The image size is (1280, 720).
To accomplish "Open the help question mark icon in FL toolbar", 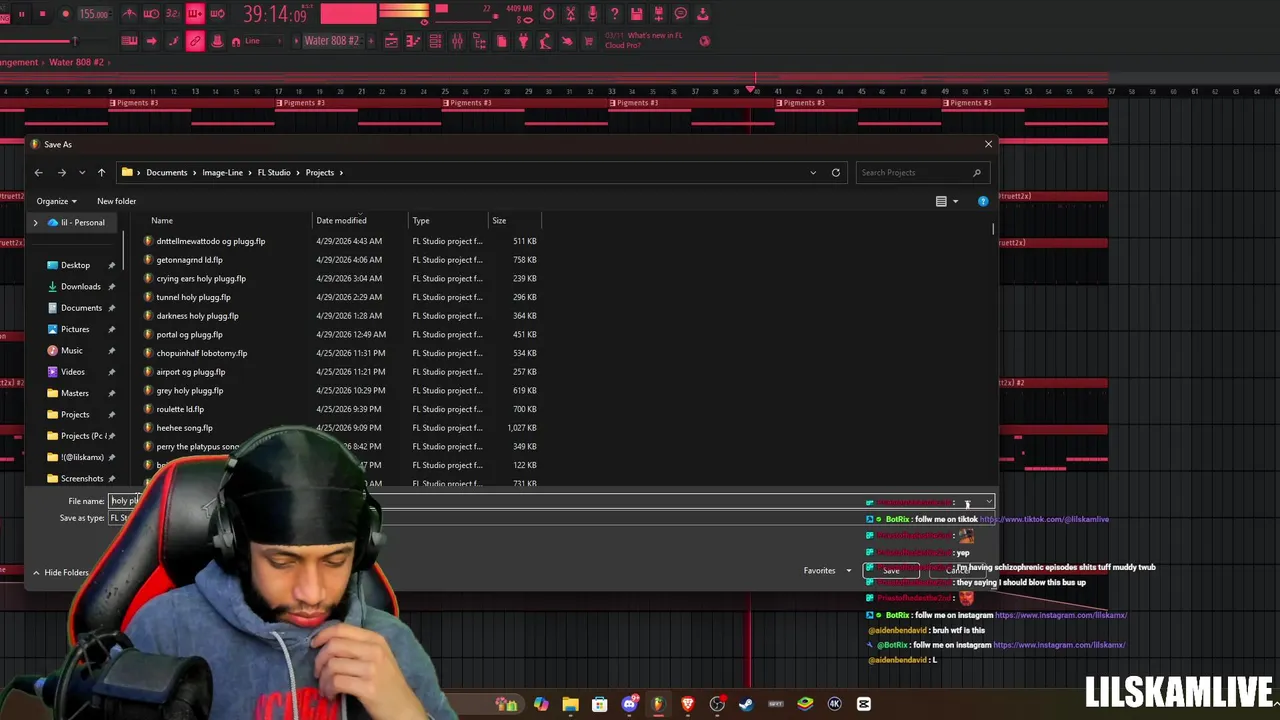I will pos(614,14).
